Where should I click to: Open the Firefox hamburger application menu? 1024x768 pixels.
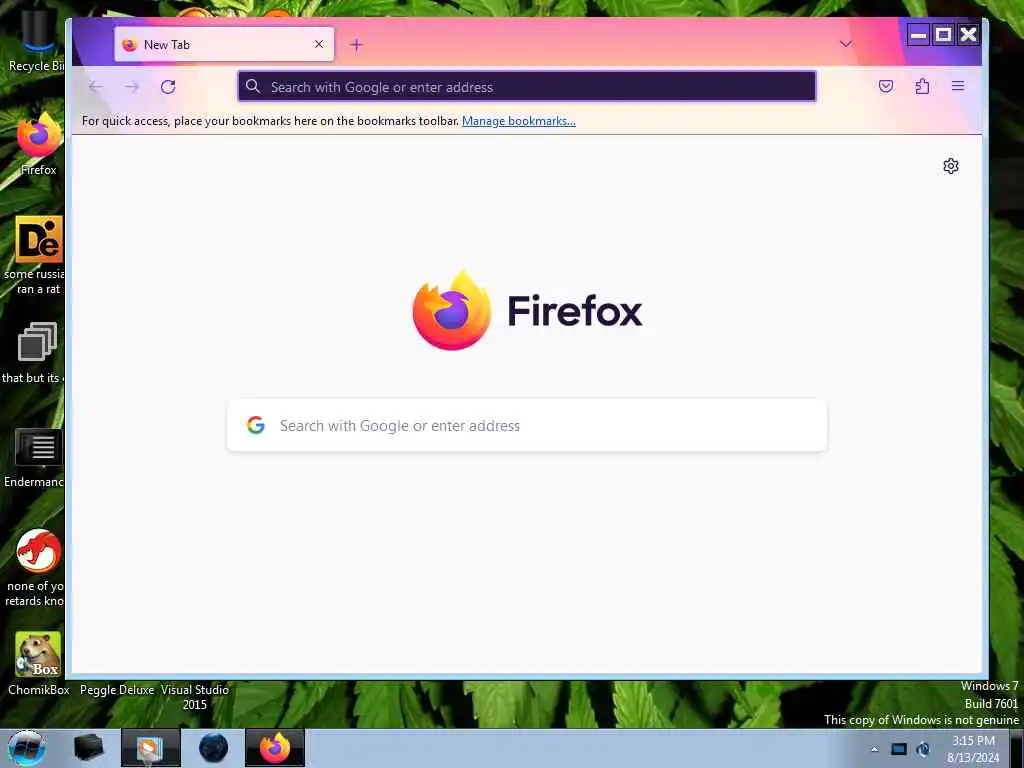point(958,86)
